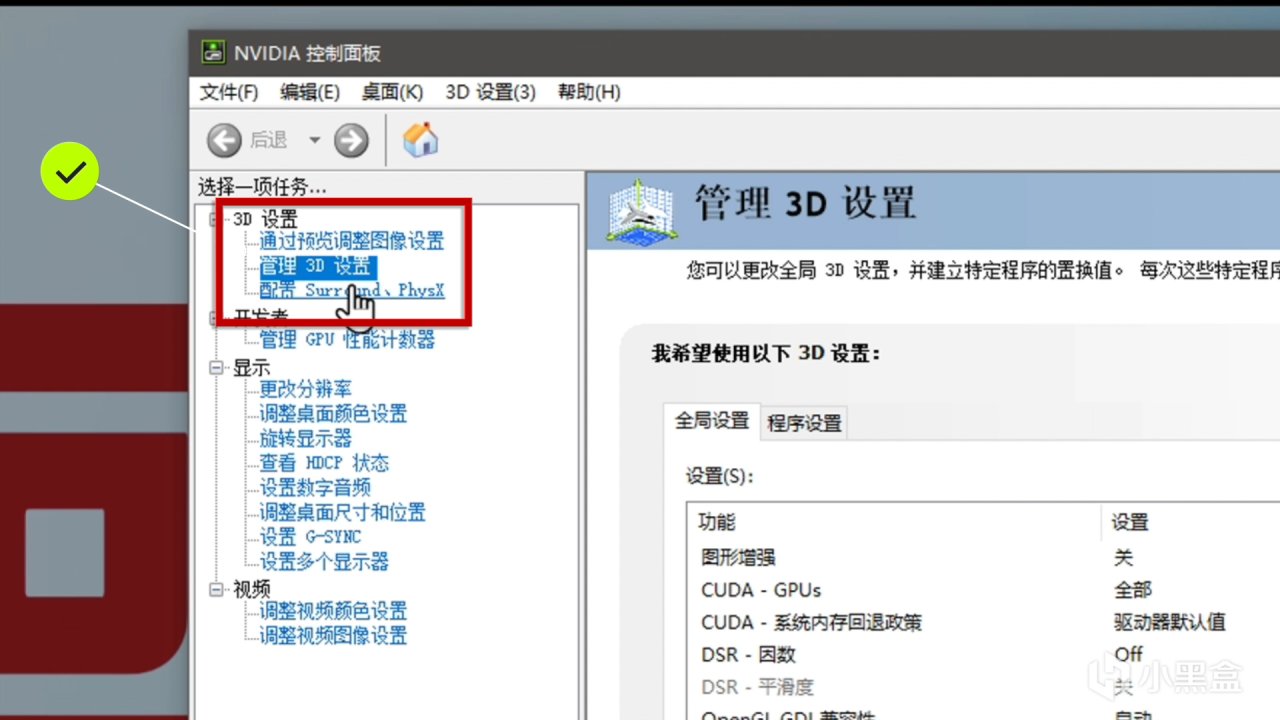Click the NVIDIA logo in title bar

pyautogui.click(x=212, y=52)
